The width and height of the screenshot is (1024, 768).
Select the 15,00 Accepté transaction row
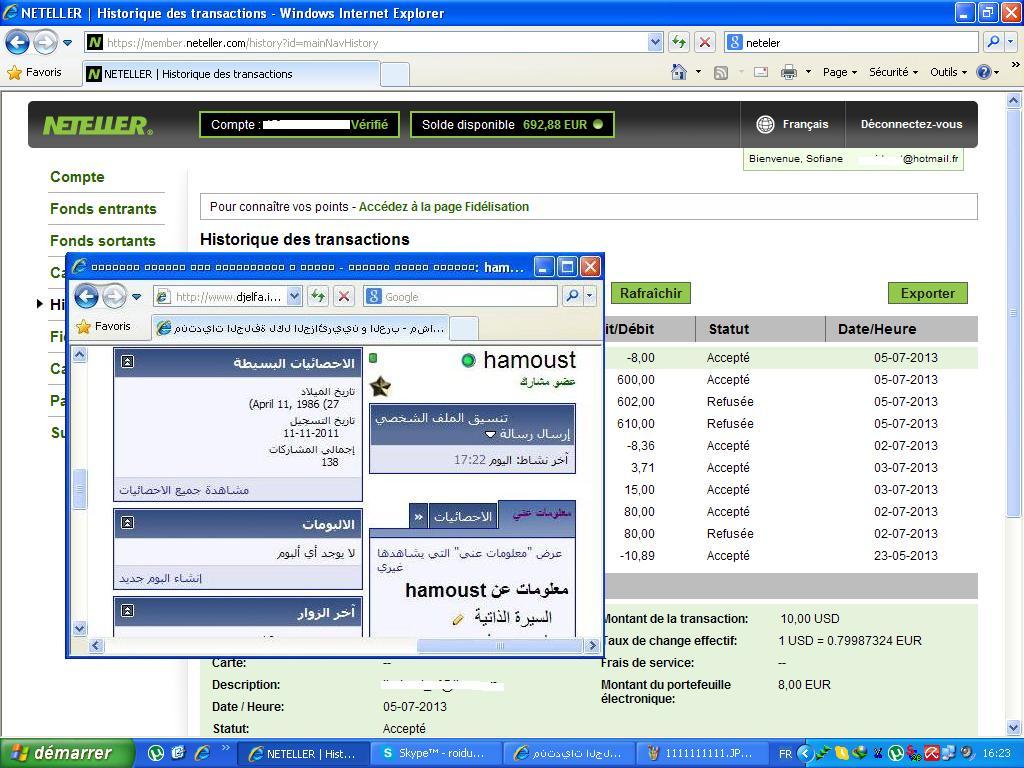(789, 490)
